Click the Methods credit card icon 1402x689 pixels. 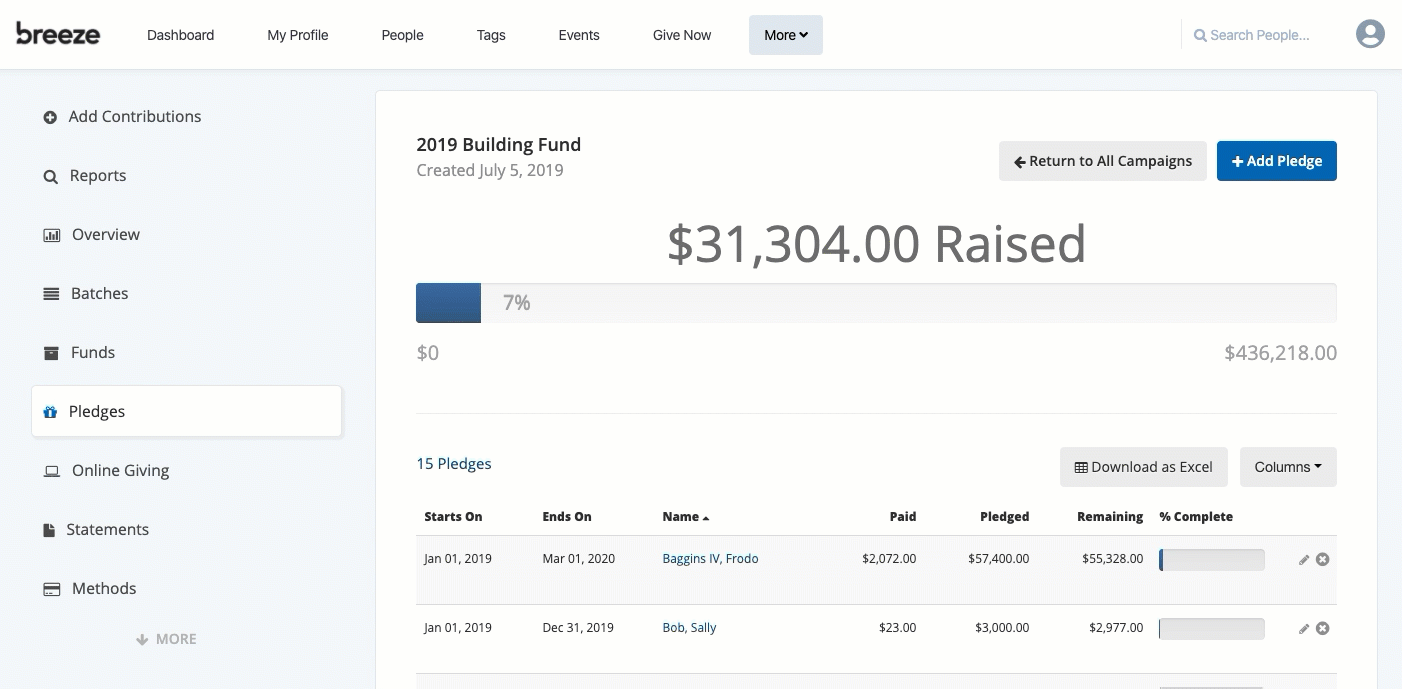51,588
